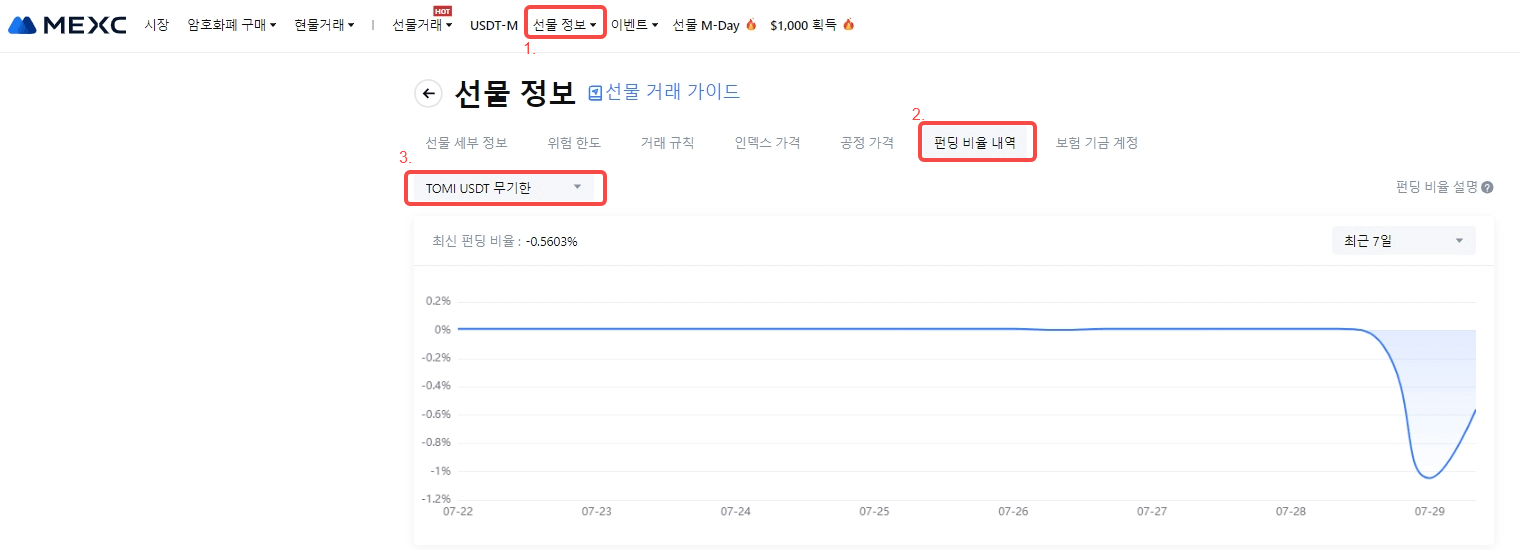The image size is (1520, 550).
Task: Switch to the 펀딩 비율 내역 tab
Action: coord(975,143)
